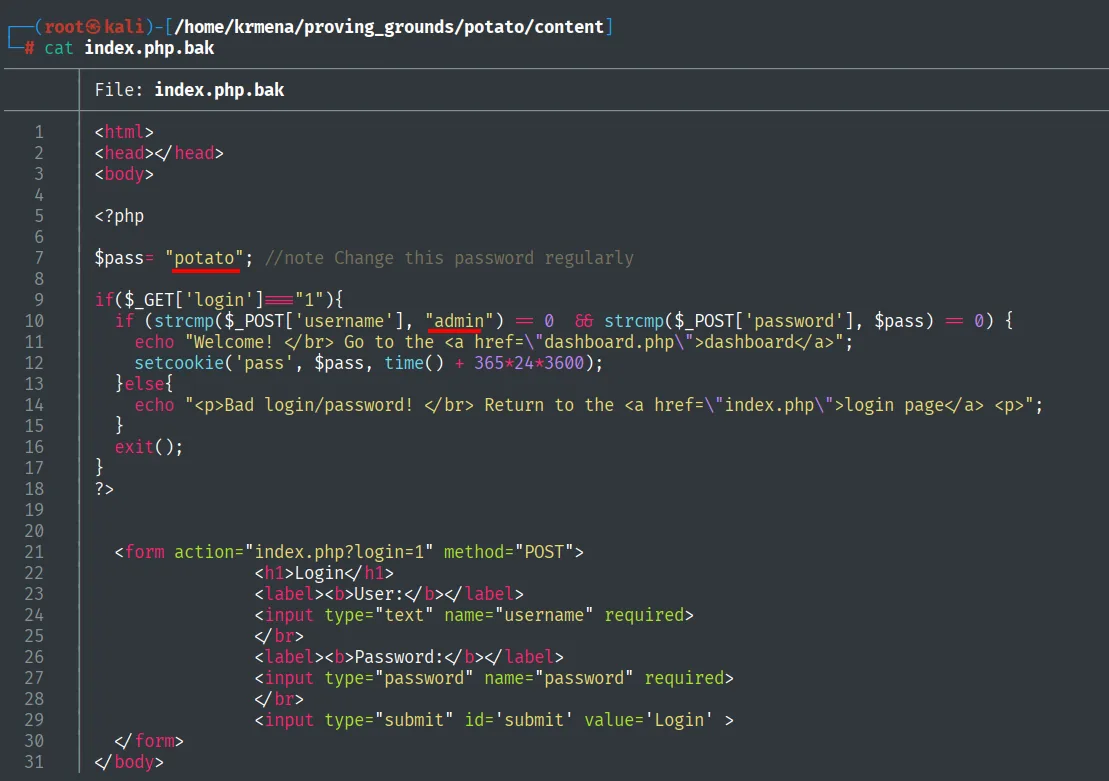Click the $pass variable on line 7
The image size is (1109, 781).
(119, 258)
